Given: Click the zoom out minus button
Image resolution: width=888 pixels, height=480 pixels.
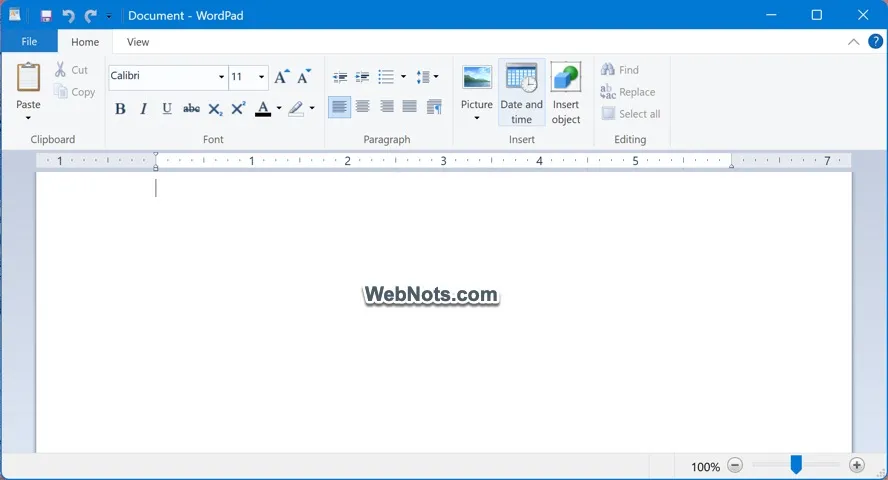Looking at the screenshot, I should [x=735, y=465].
